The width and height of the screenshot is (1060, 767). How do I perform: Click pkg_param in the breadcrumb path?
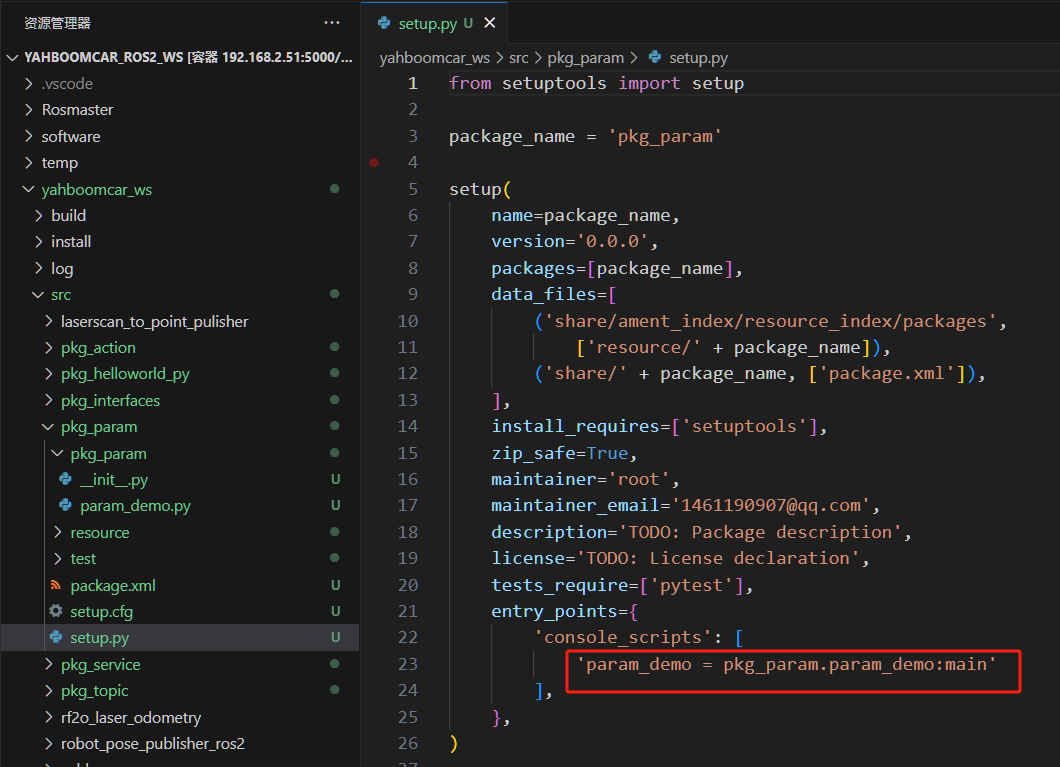pos(585,58)
